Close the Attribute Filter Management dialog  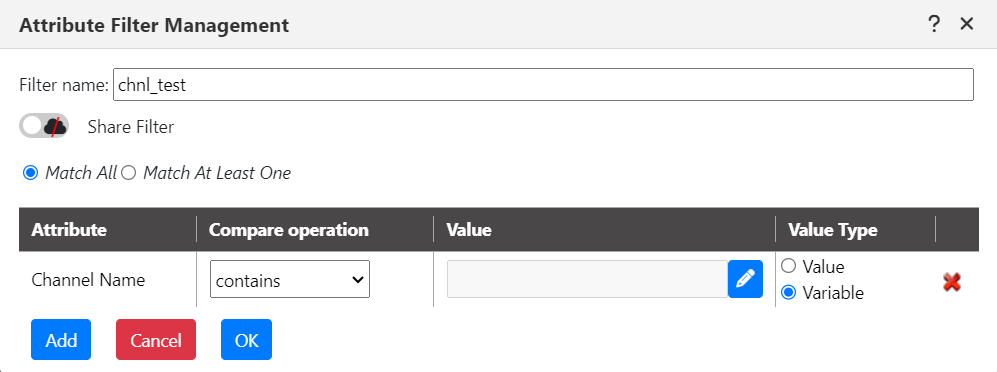click(966, 24)
